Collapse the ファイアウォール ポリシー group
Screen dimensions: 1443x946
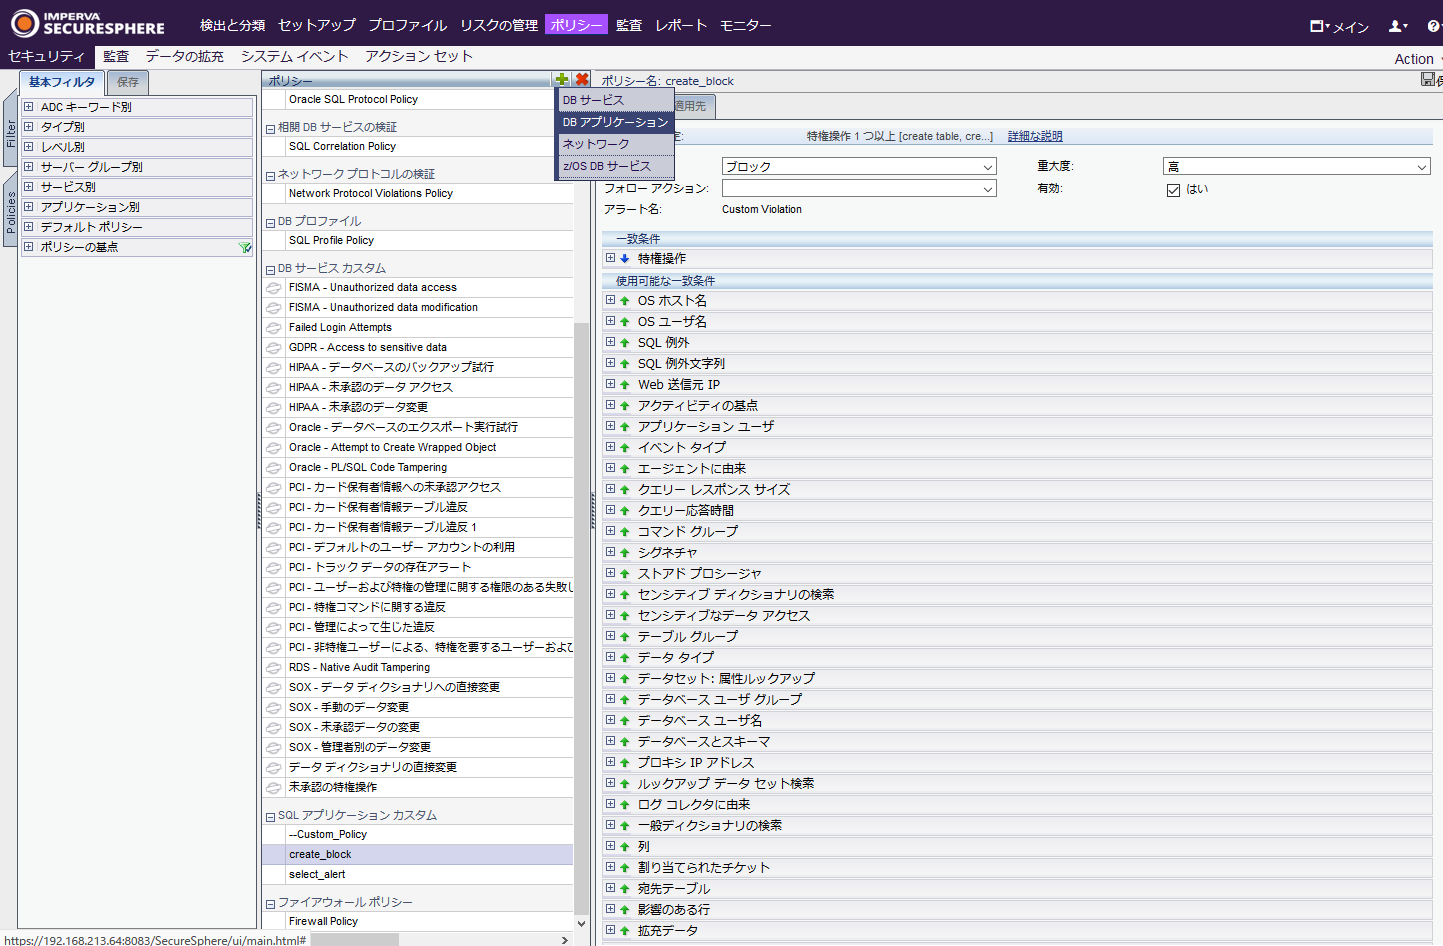click(270, 903)
